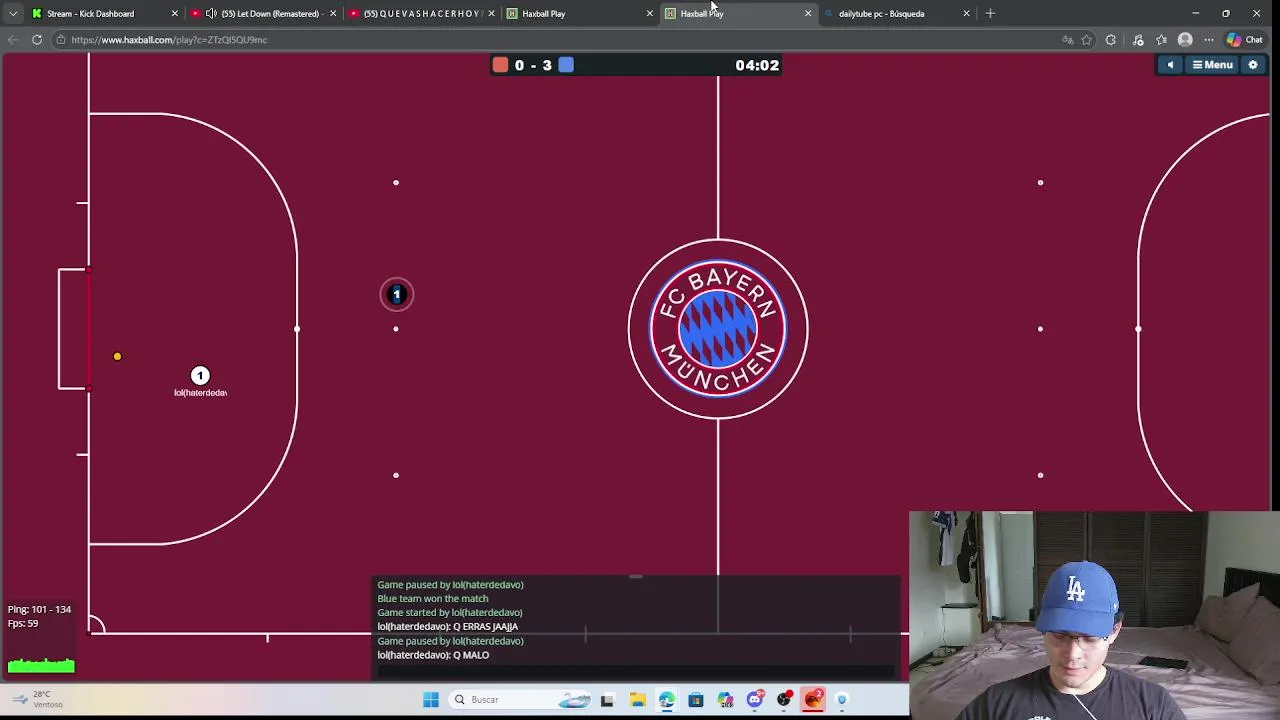Viewport: 1280px width, 720px height.
Task: Open the tab search dropdown arrow
Action: 12,13
